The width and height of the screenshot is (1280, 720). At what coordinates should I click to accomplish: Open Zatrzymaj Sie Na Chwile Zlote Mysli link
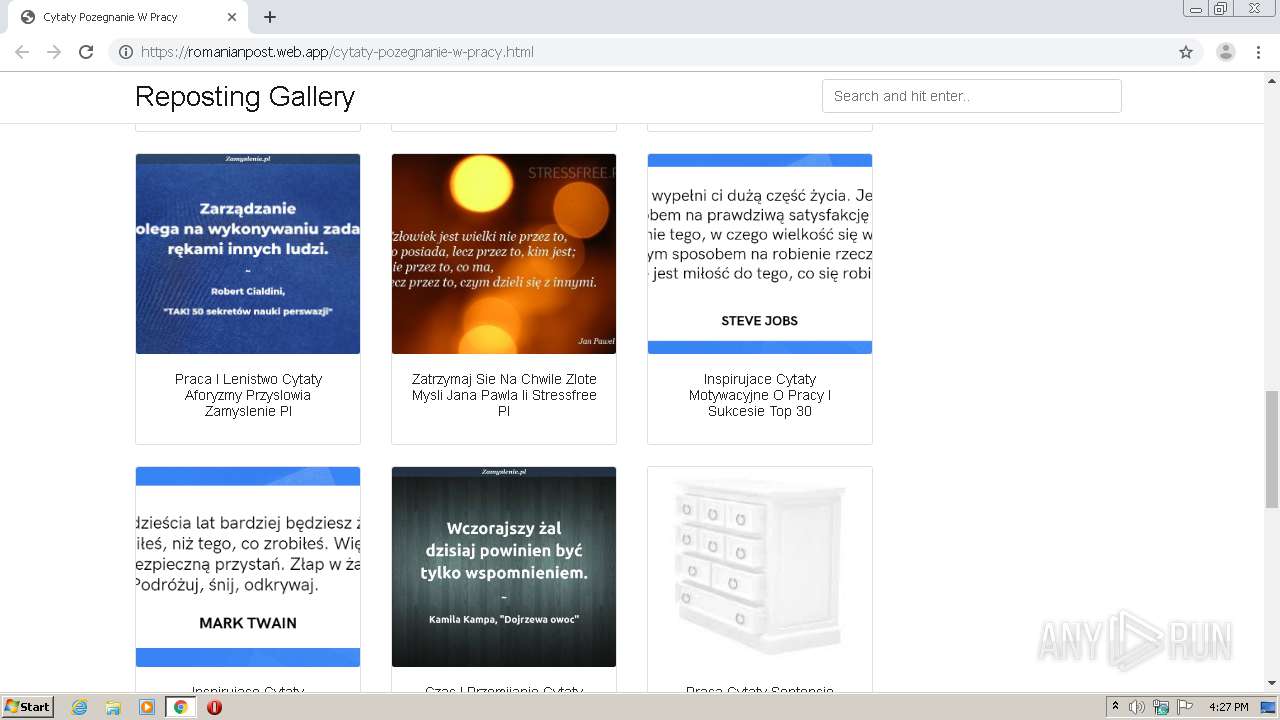[x=504, y=395]
